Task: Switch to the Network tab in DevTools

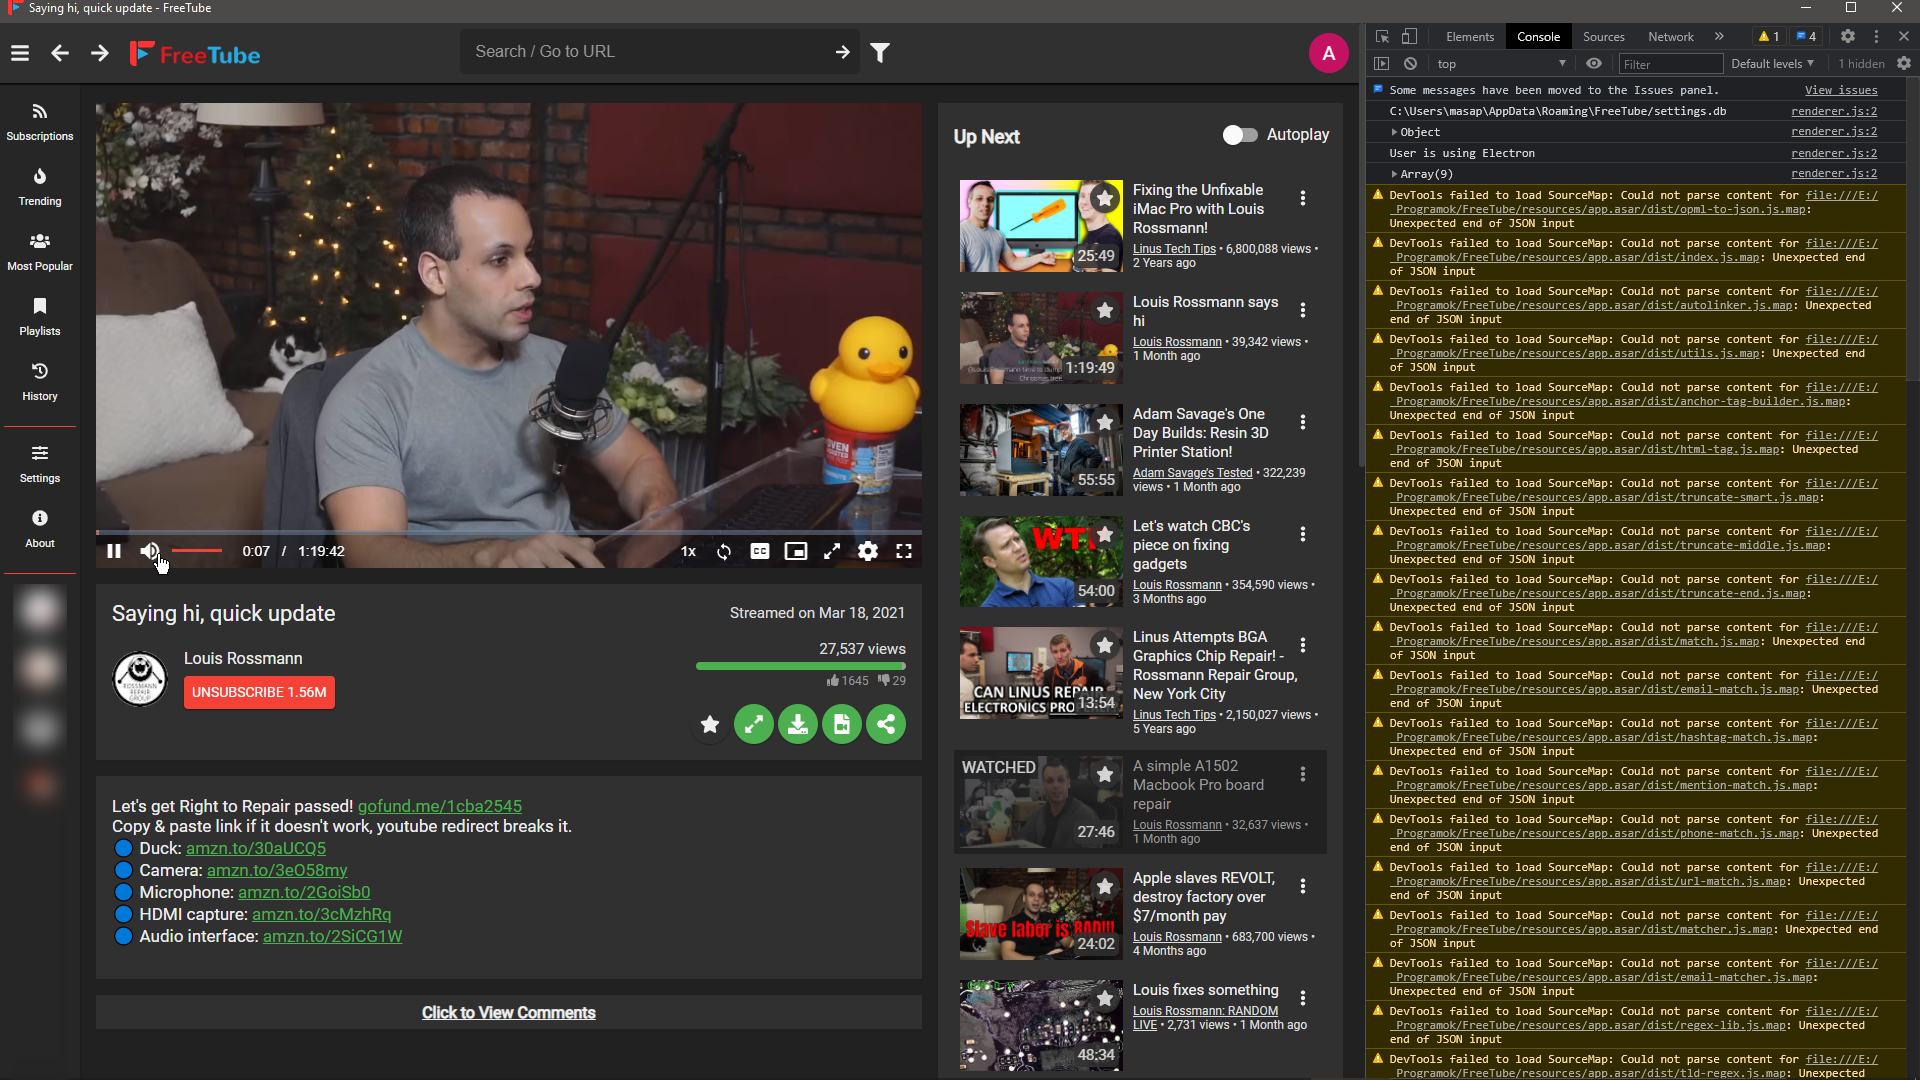Action: point(1669,36)
